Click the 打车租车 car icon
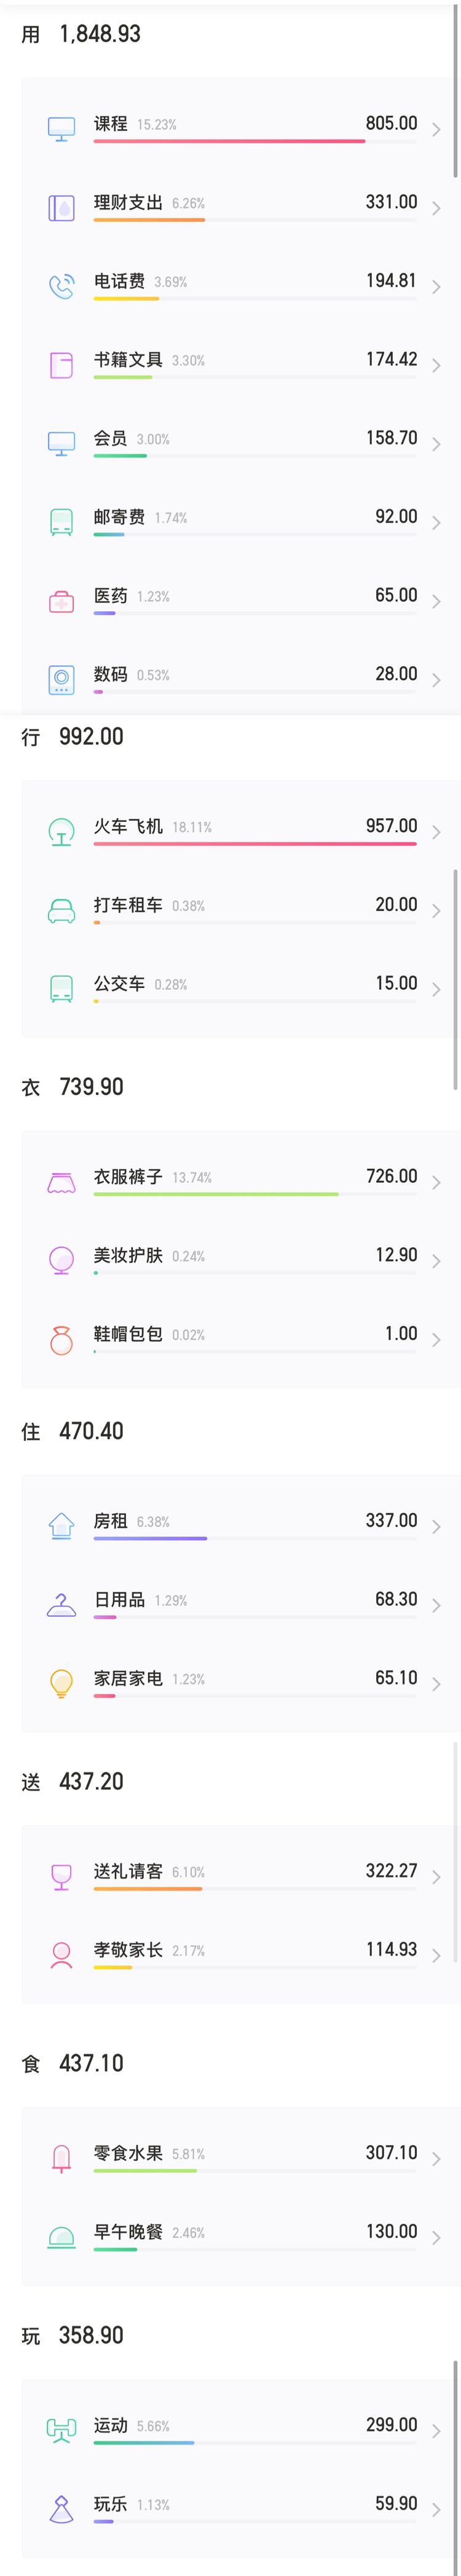The height and width of the screenshot is (2576, 461). point(61,911)
